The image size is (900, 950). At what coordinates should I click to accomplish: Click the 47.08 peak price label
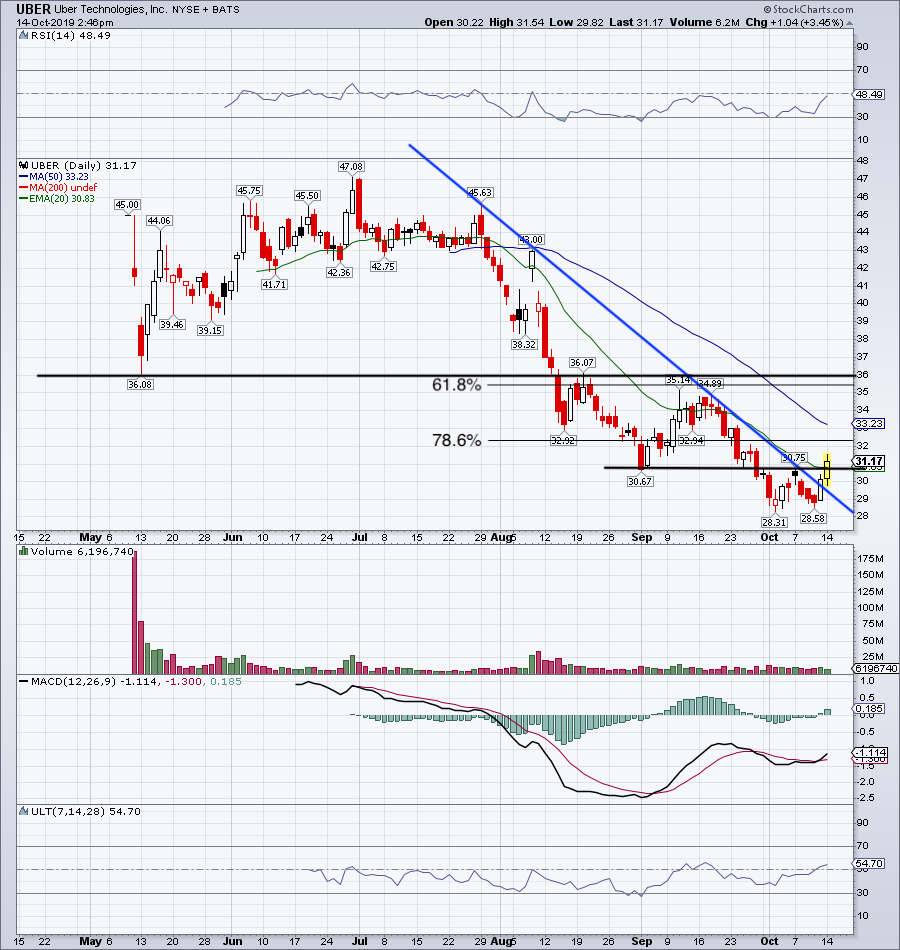[x=351, y=167]
